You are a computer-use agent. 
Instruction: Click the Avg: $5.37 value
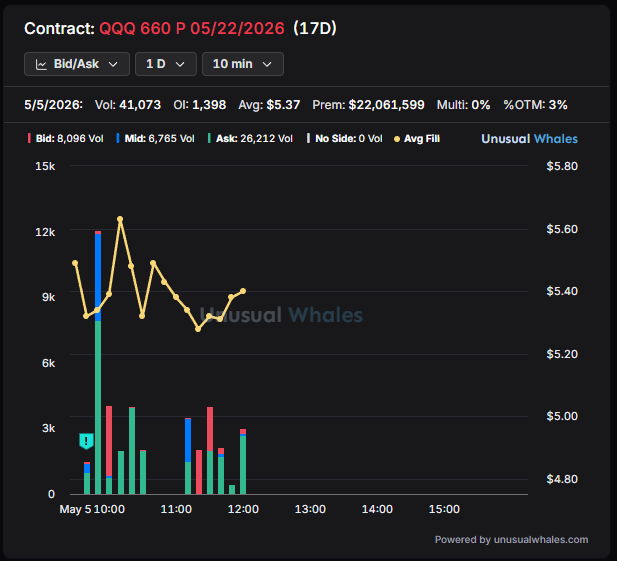pos(269,105)
